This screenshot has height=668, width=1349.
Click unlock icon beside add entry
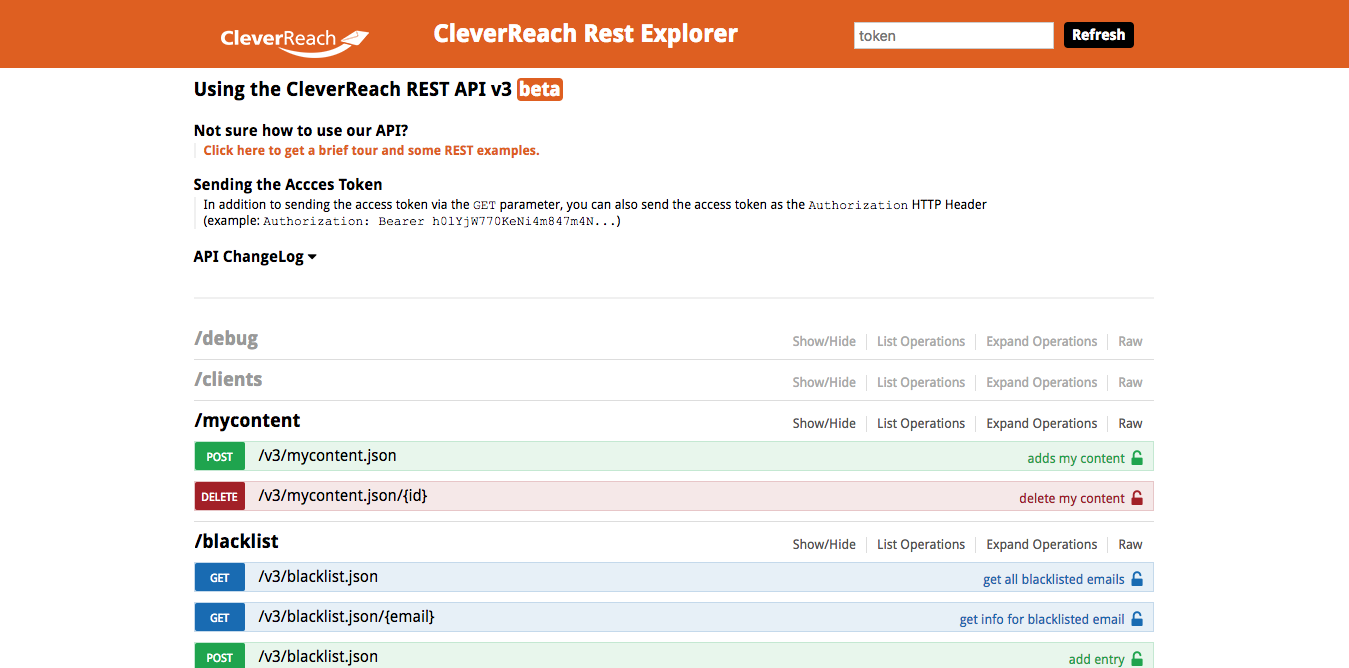pos(1136,659)
